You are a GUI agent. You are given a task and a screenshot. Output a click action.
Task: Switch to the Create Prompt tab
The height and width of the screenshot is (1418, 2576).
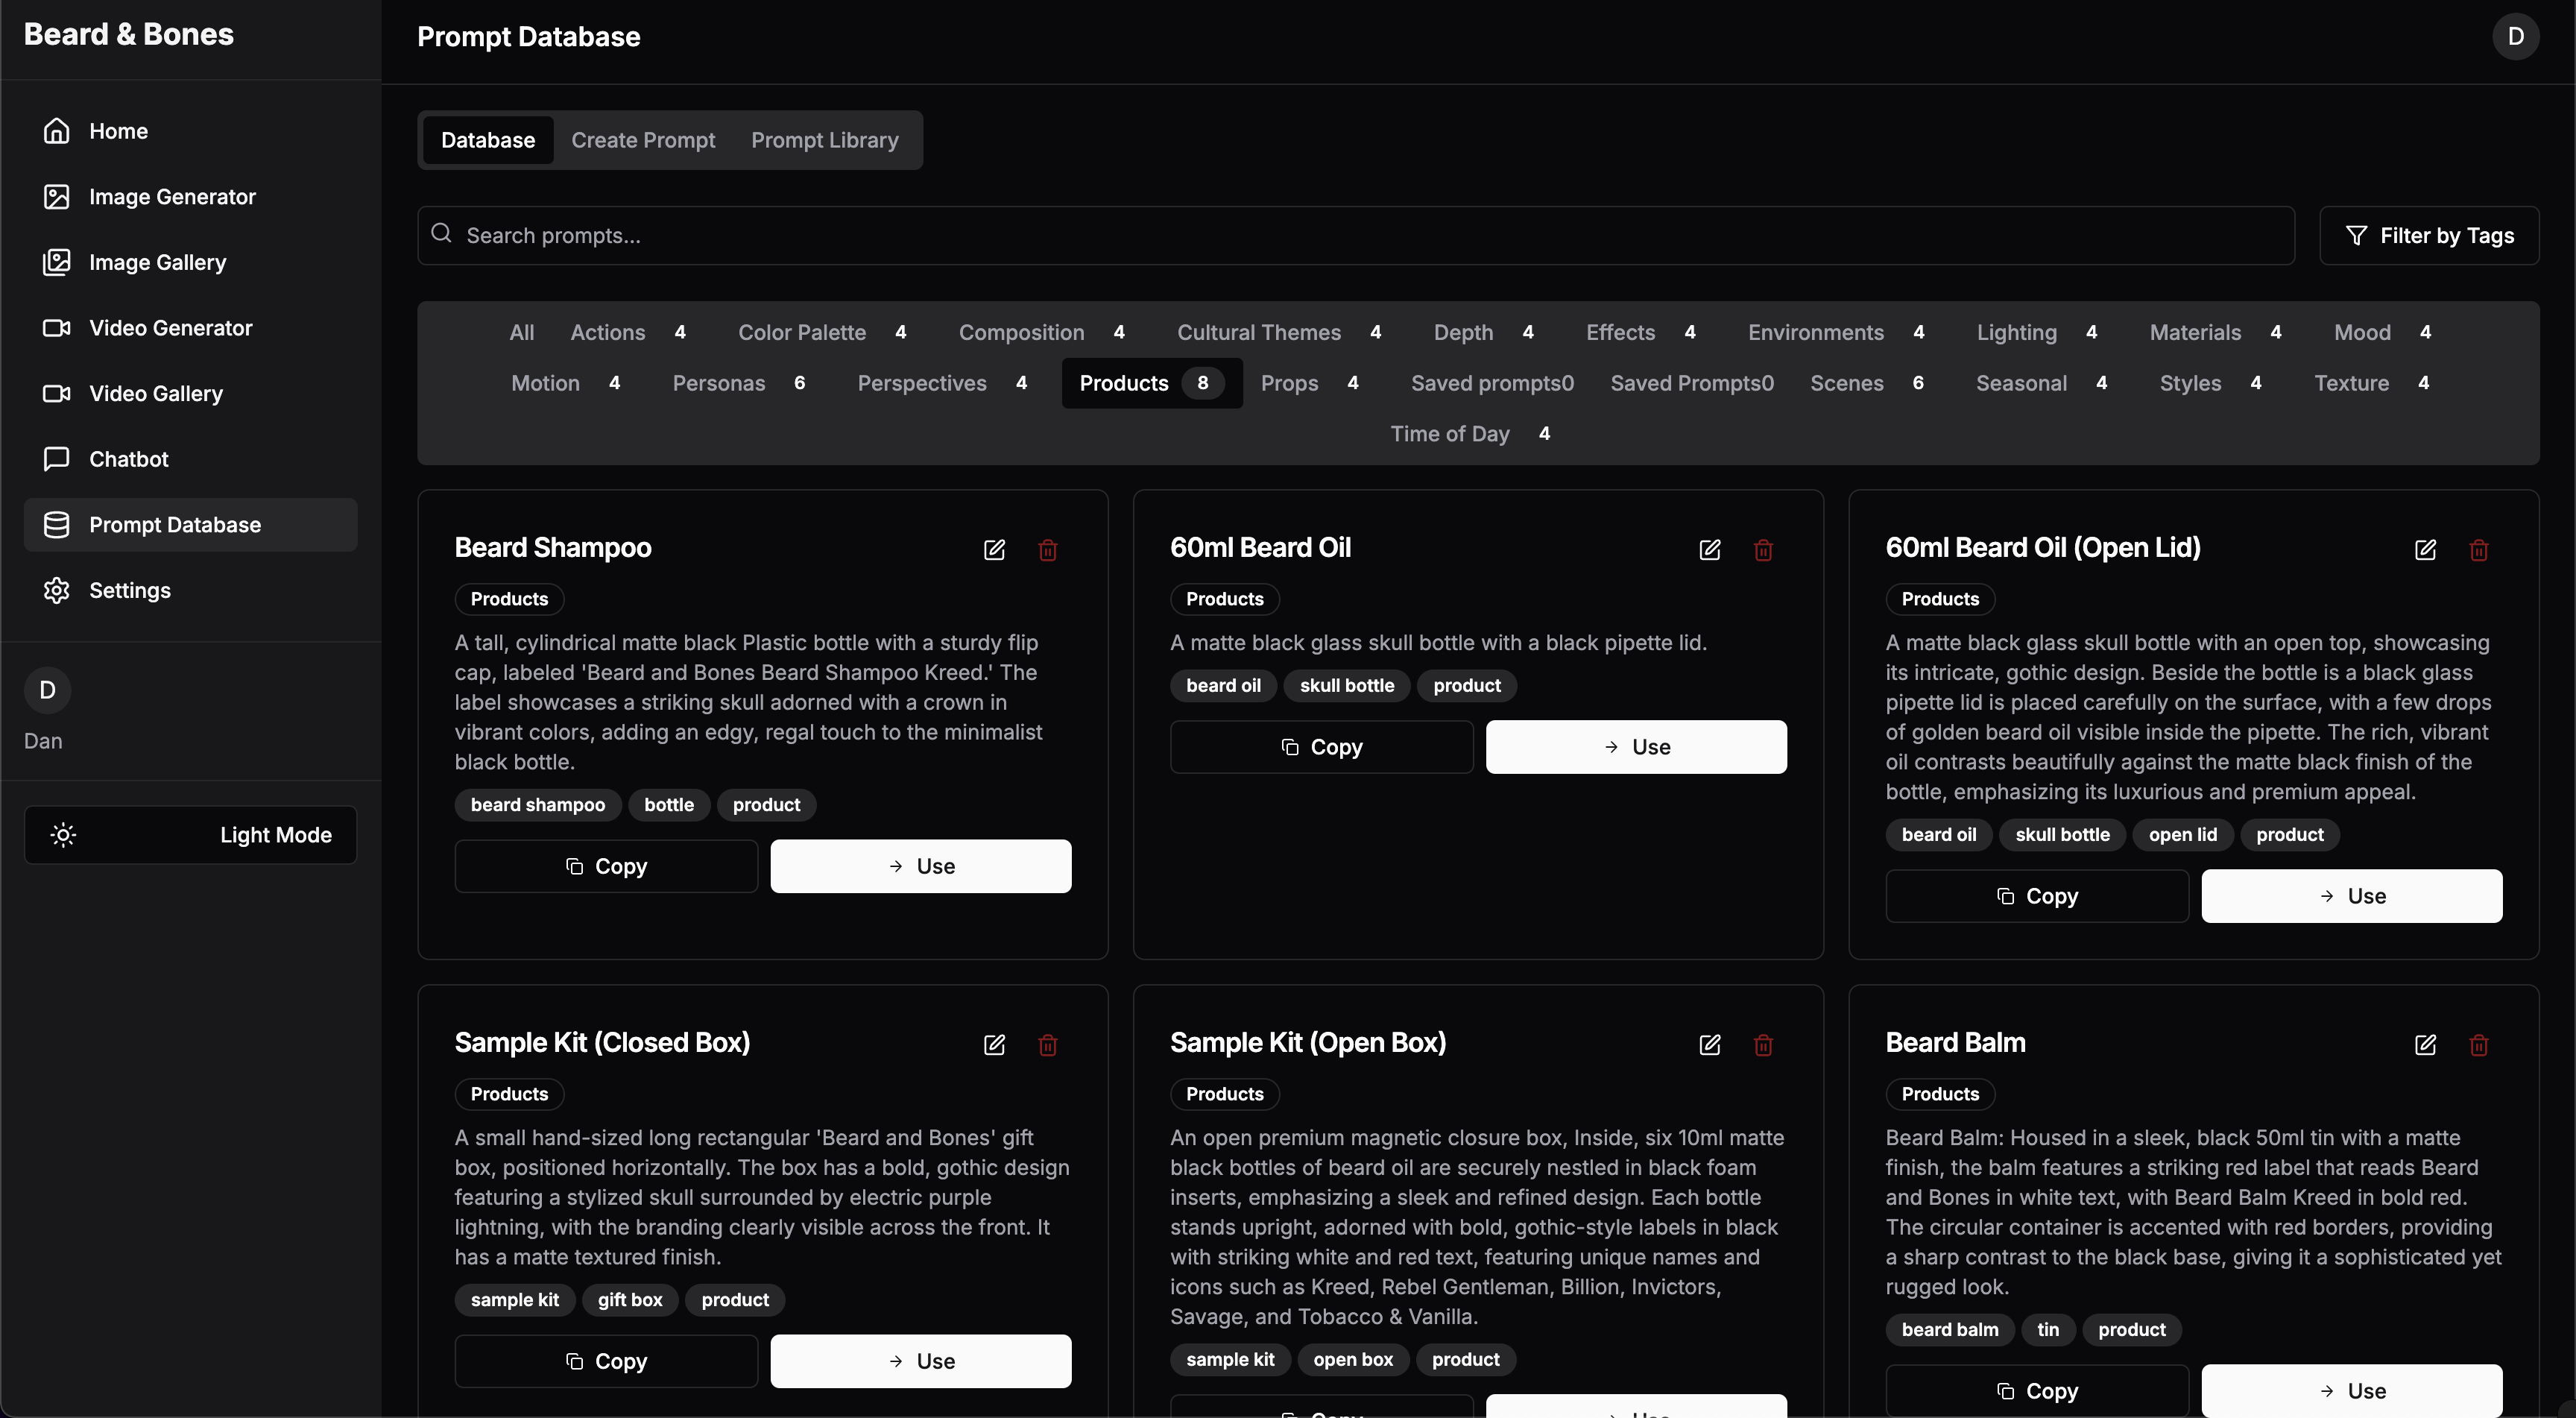coord(643,140)
